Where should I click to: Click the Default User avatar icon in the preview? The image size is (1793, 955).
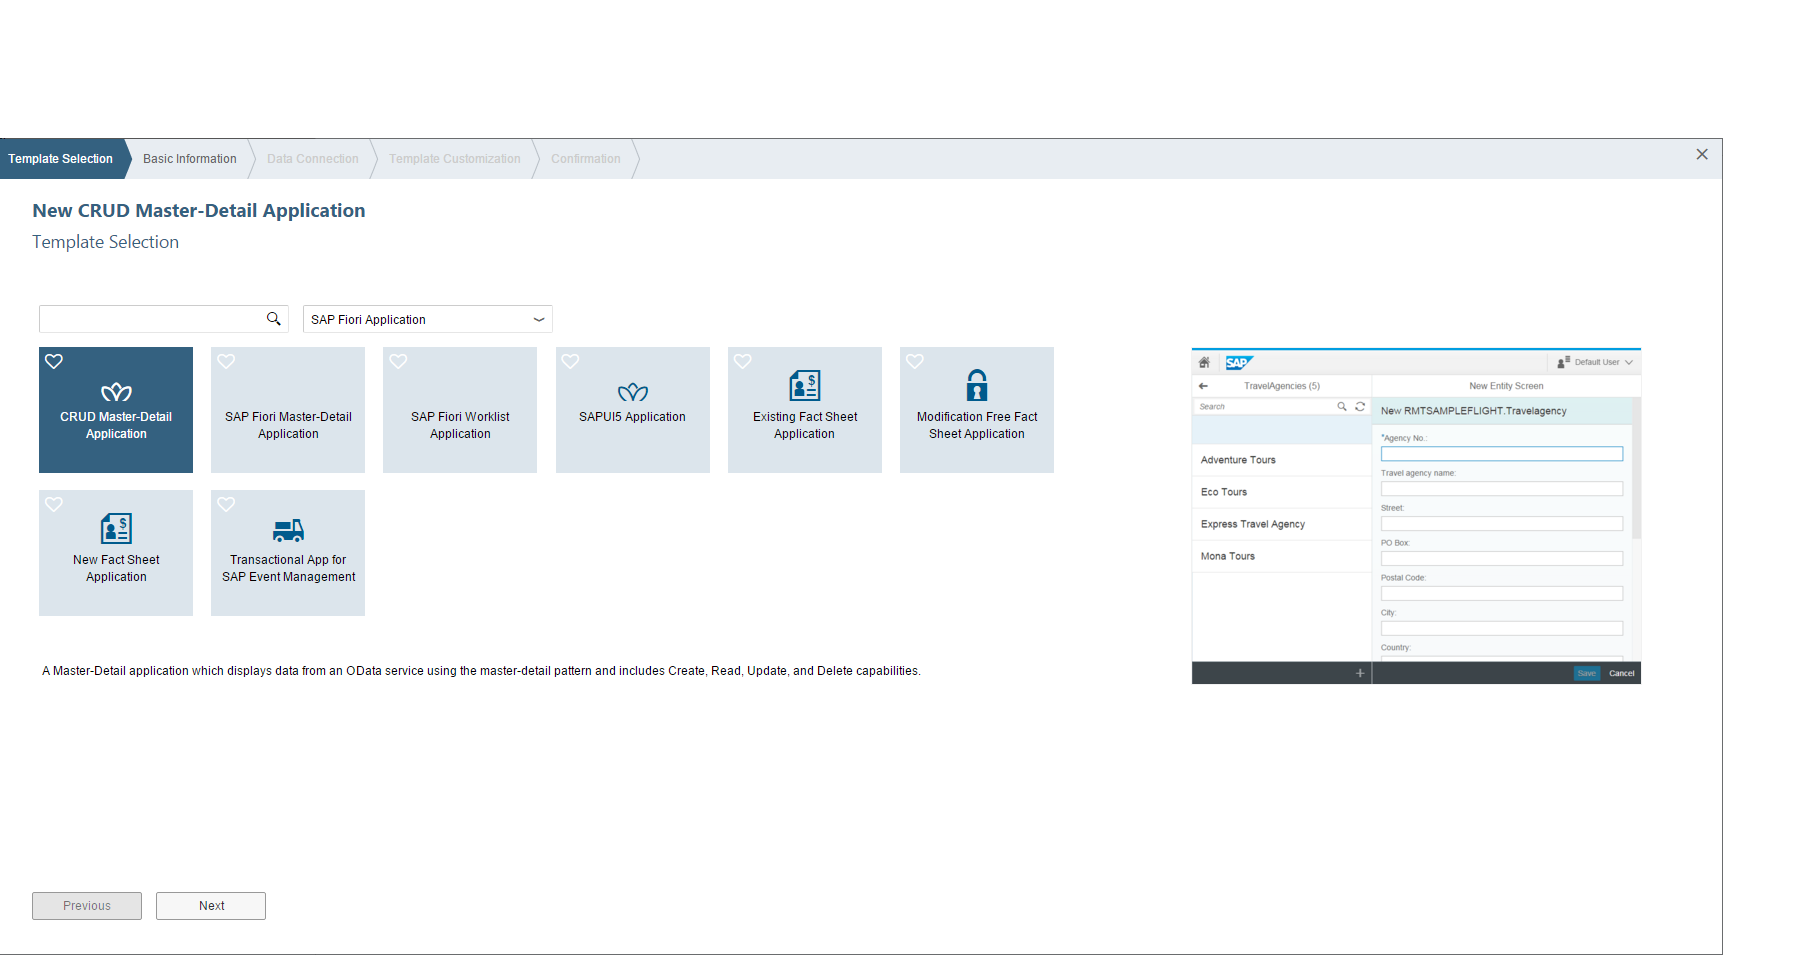(1565, 361)
